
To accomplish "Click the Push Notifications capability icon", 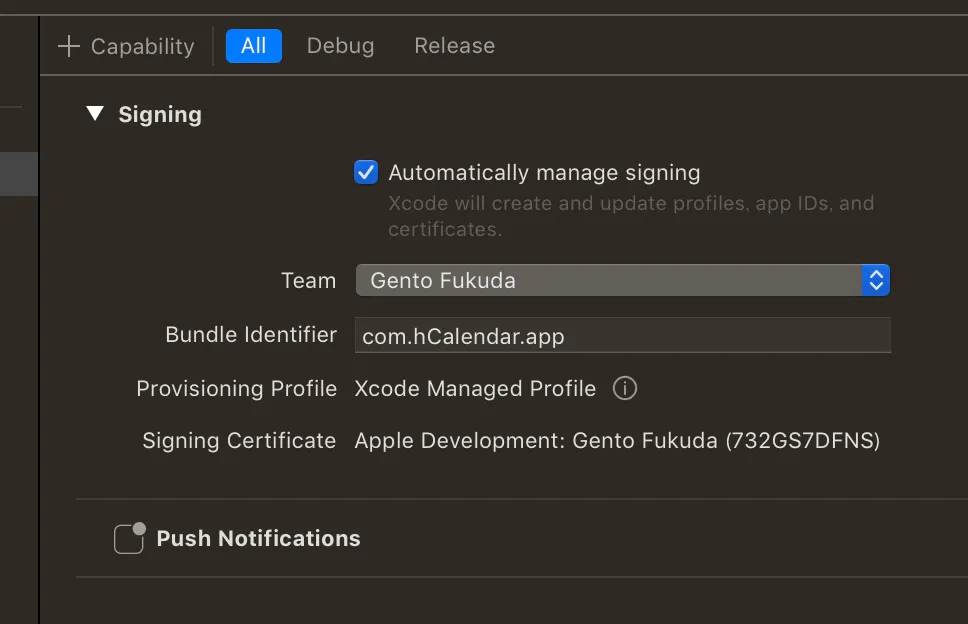I will coord(129,538).
